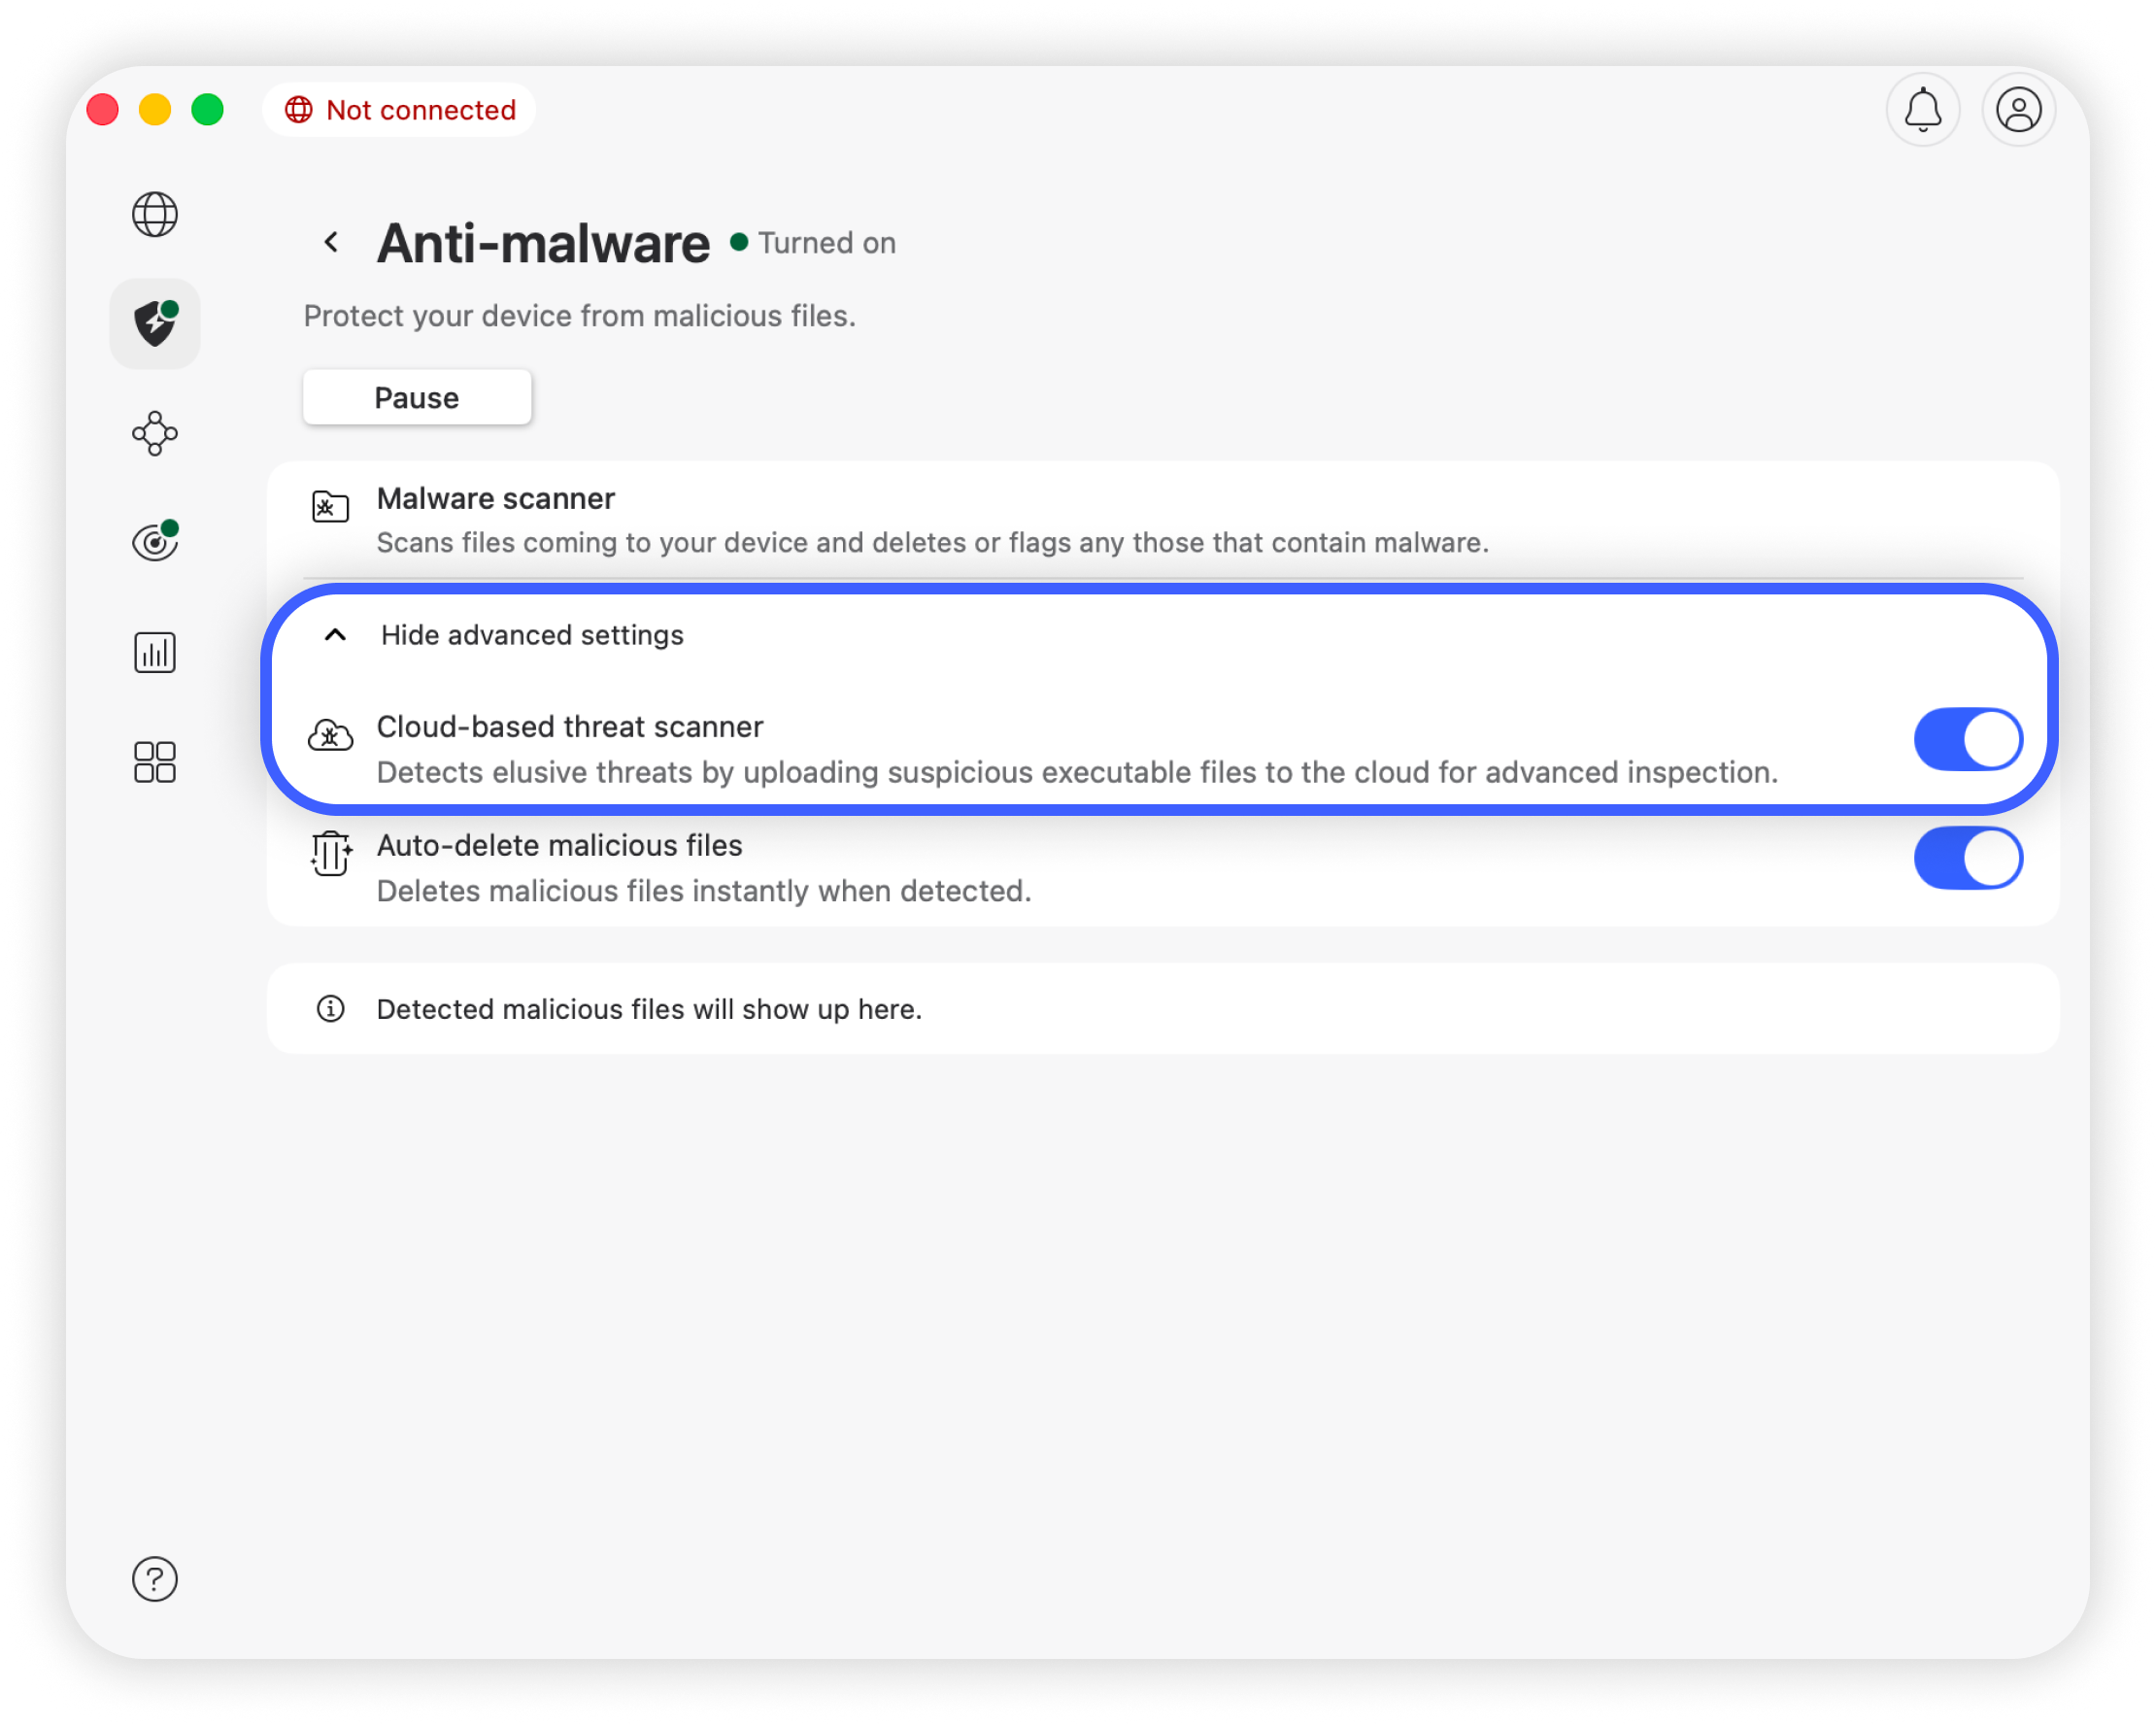
Task: Click the Malware scanner row
Action: (930, 520)
